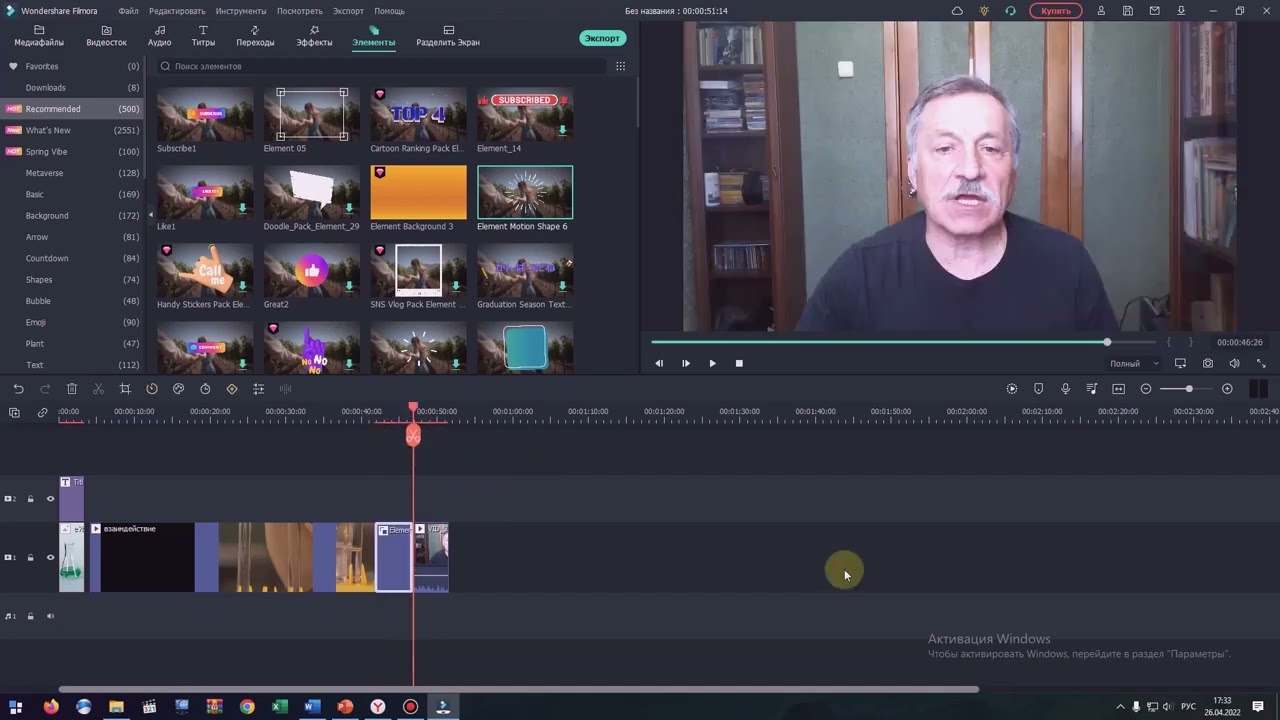Click the green Экспорт button
The width and height of the screenshot is (1280, 720).
602,38
